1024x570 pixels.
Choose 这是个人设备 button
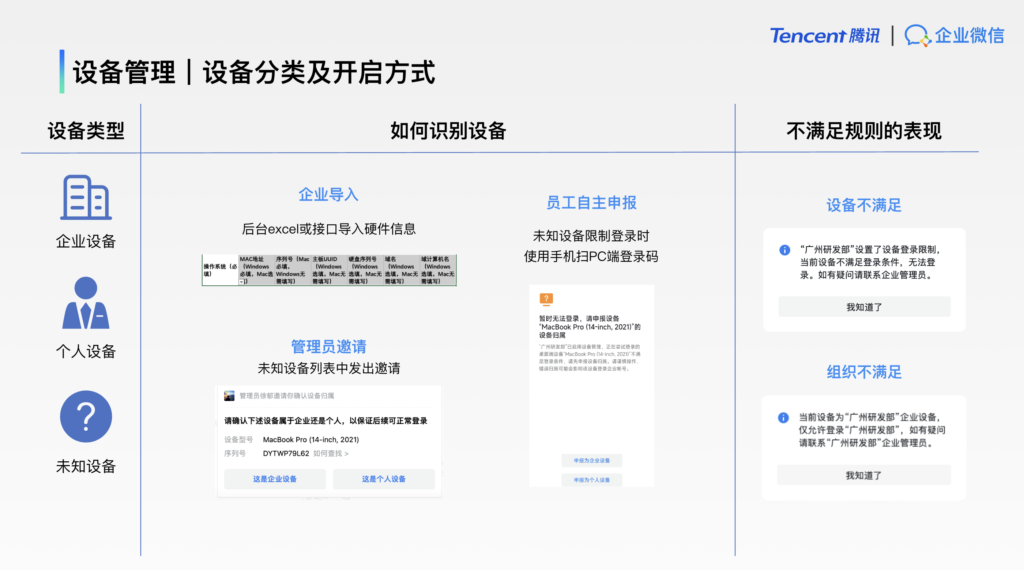(x=383, y=479)
